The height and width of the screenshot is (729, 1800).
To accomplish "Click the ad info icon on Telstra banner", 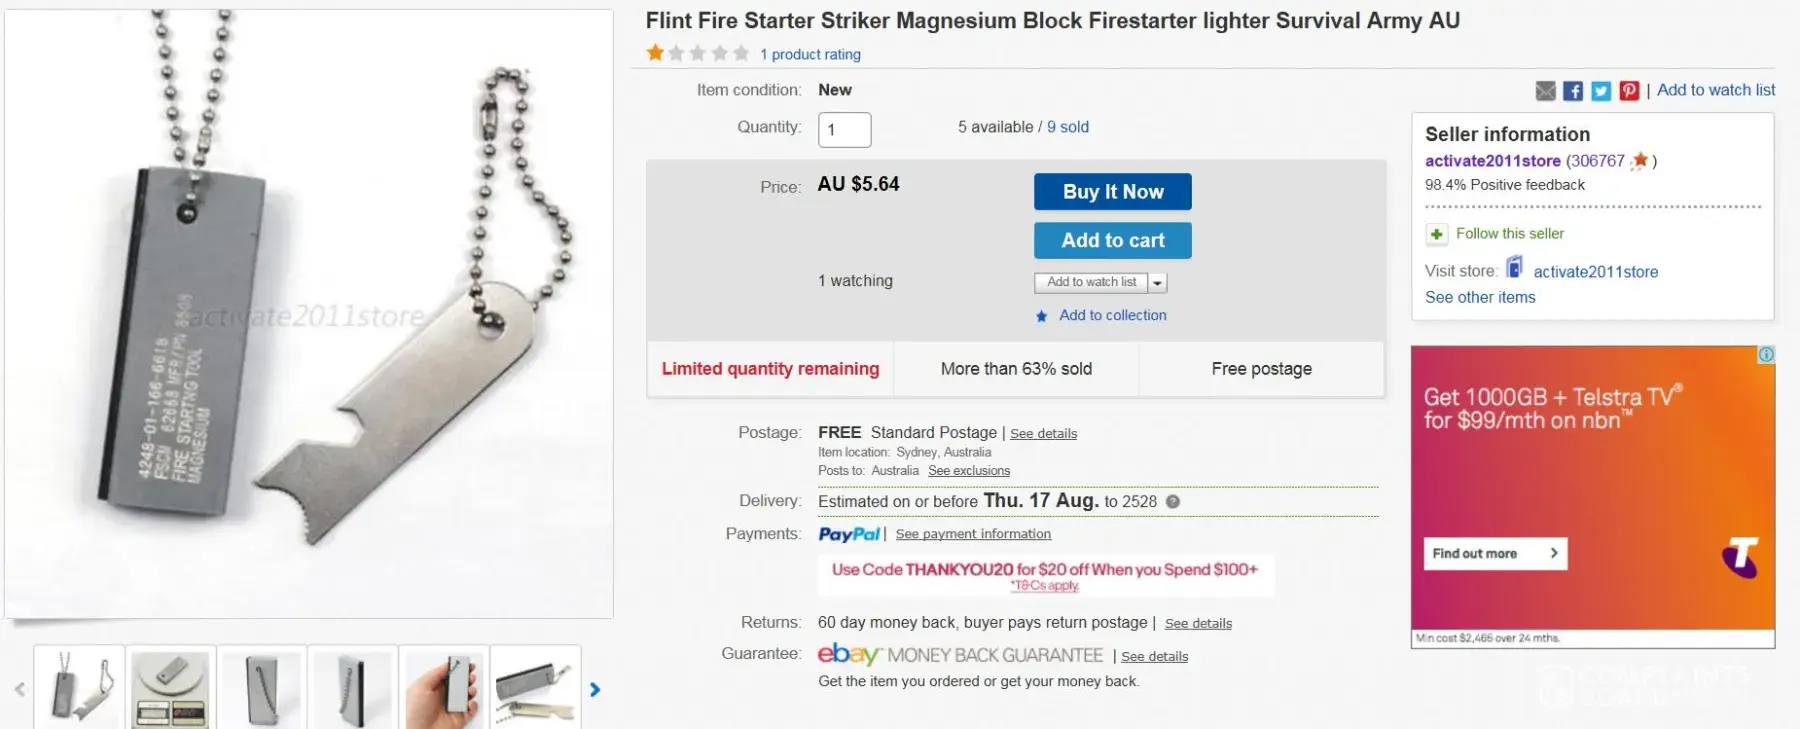I will 1766,355.
